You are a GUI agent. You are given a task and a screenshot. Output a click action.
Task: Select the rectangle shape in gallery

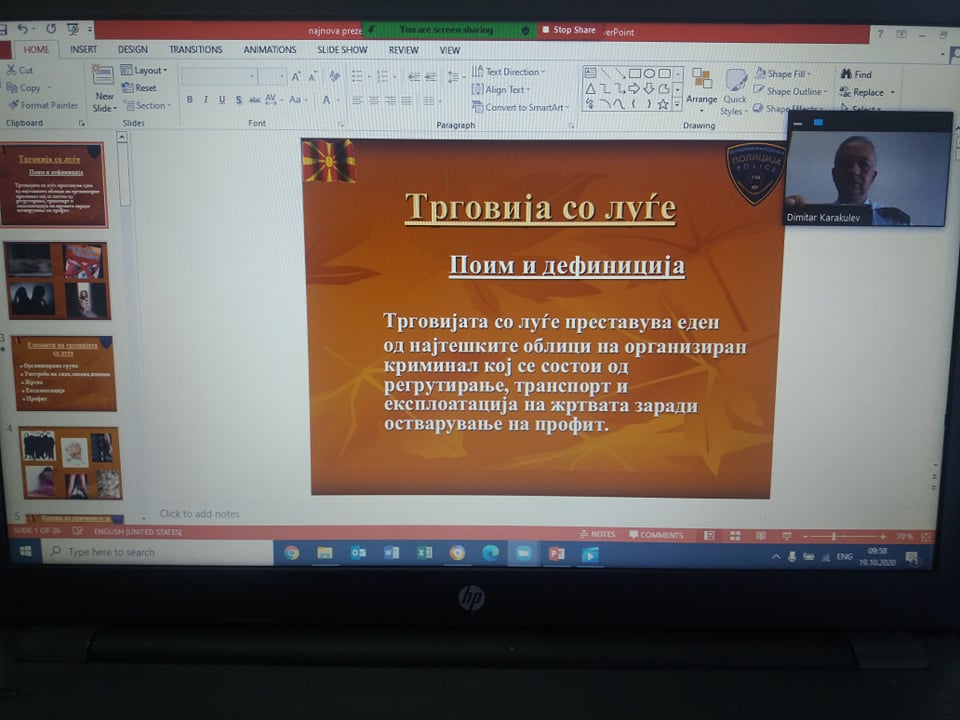tap(634, 73)
